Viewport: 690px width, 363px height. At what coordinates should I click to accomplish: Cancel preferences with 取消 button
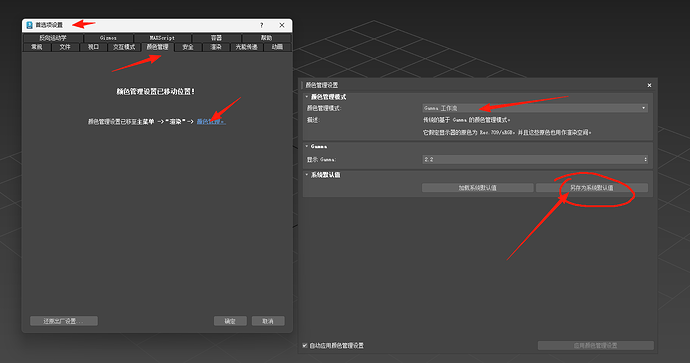pyautogui.click(x=268, y=321)
